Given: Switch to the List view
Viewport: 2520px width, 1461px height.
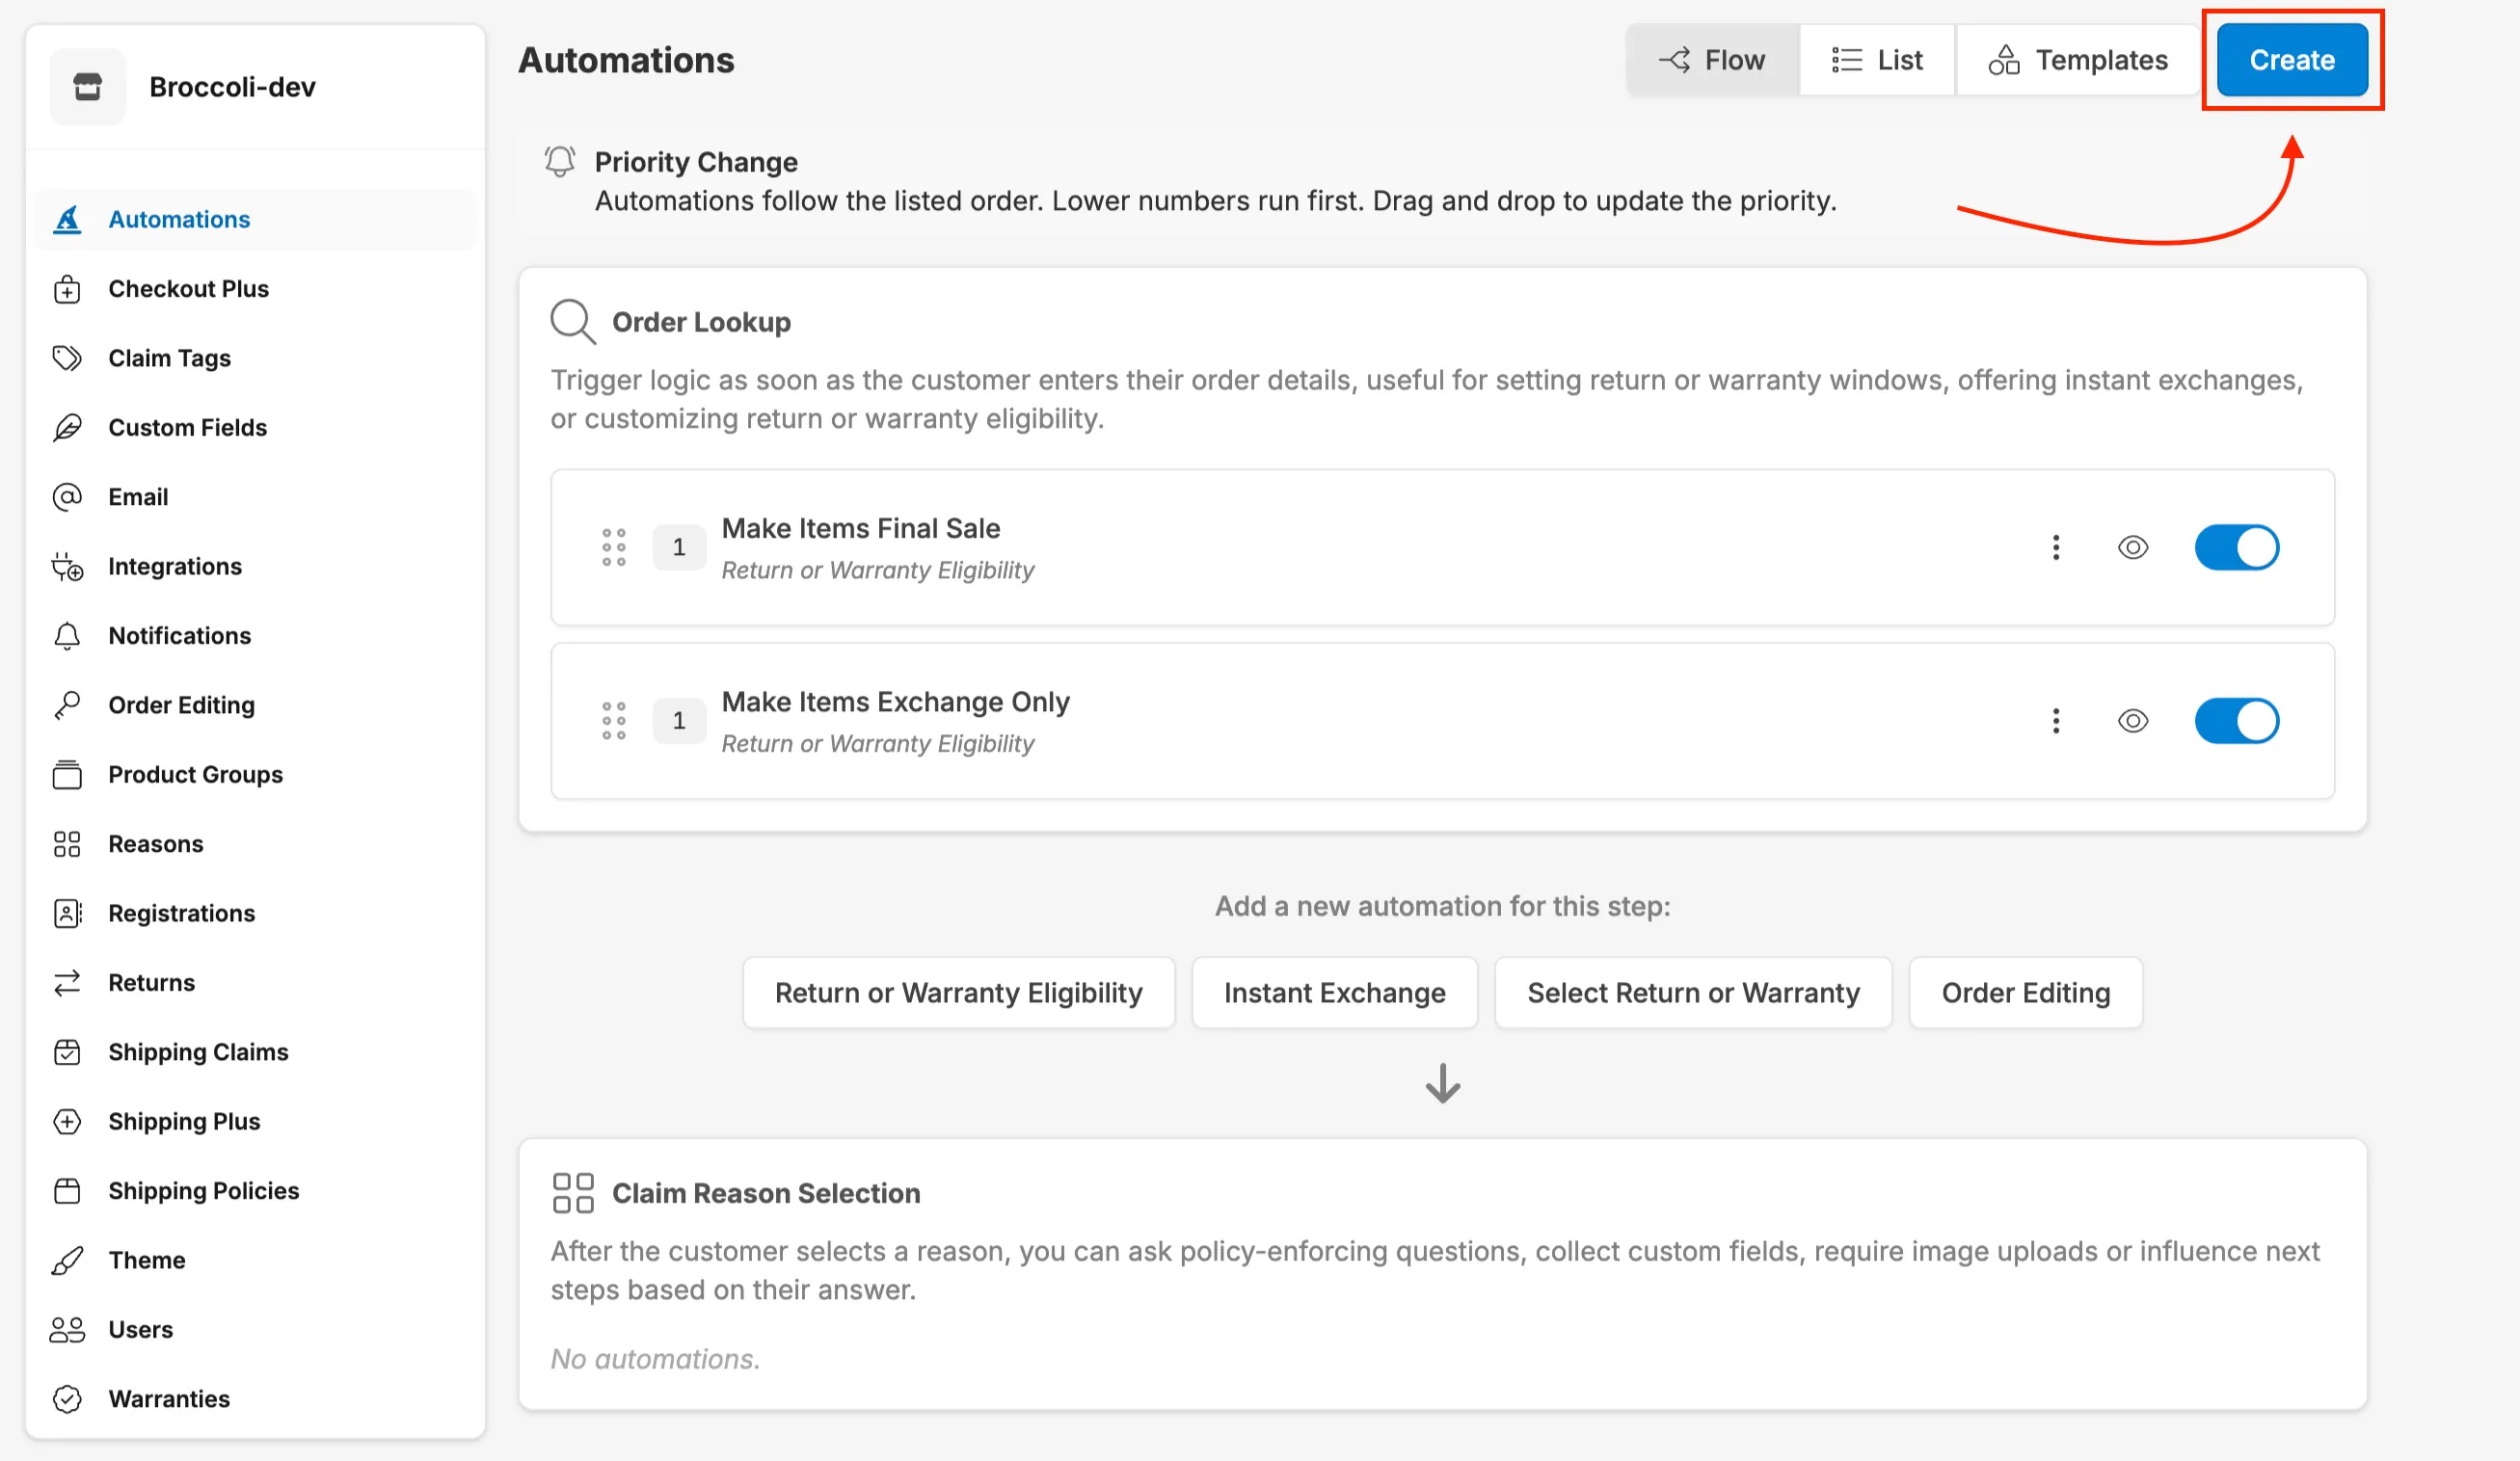Looking at the screenshot, I should click(1877, 59).
